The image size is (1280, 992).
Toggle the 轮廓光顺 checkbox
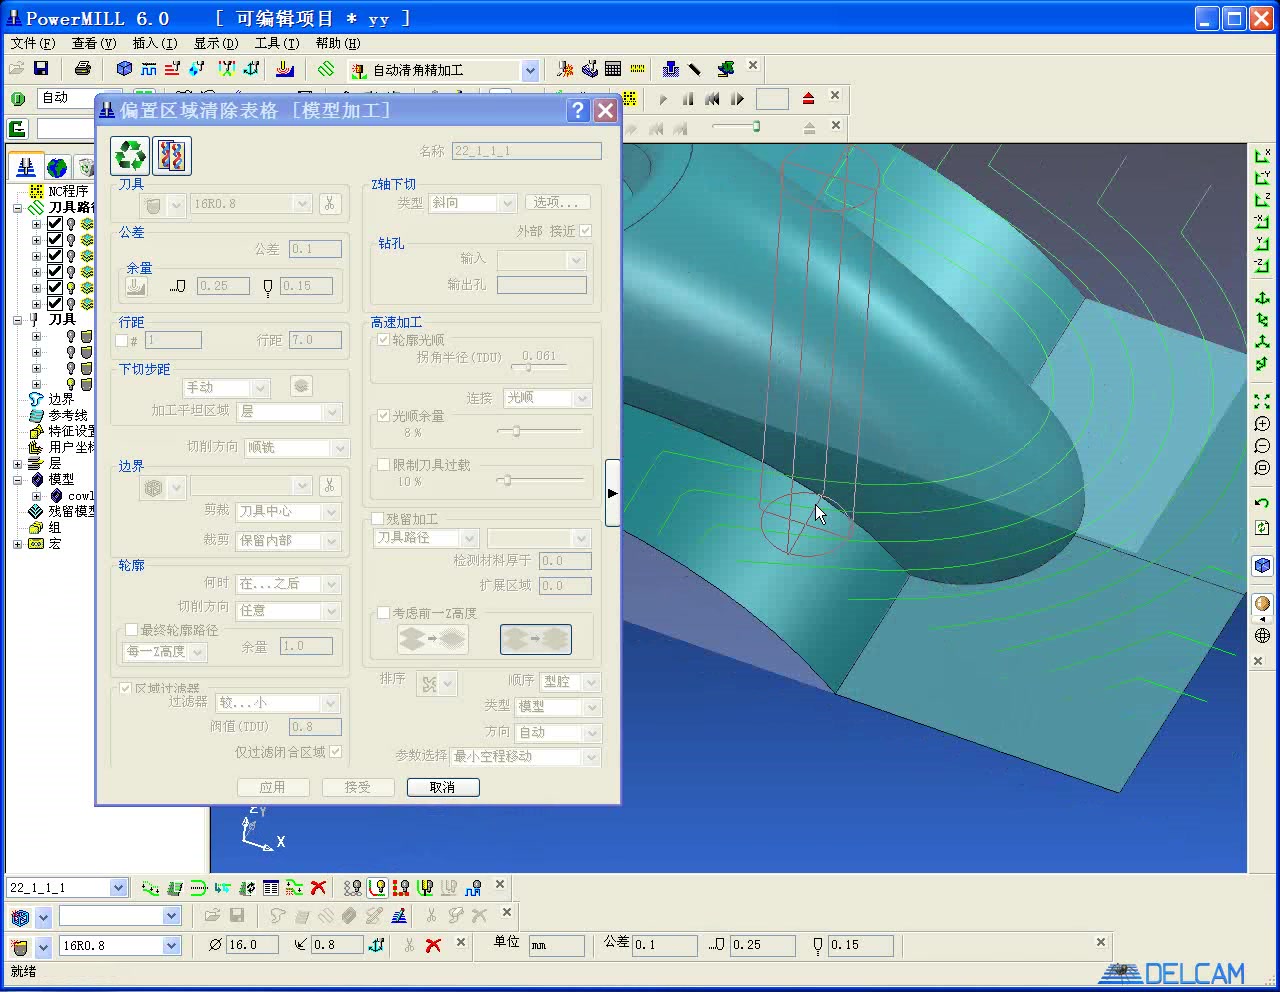click(383, 340)
